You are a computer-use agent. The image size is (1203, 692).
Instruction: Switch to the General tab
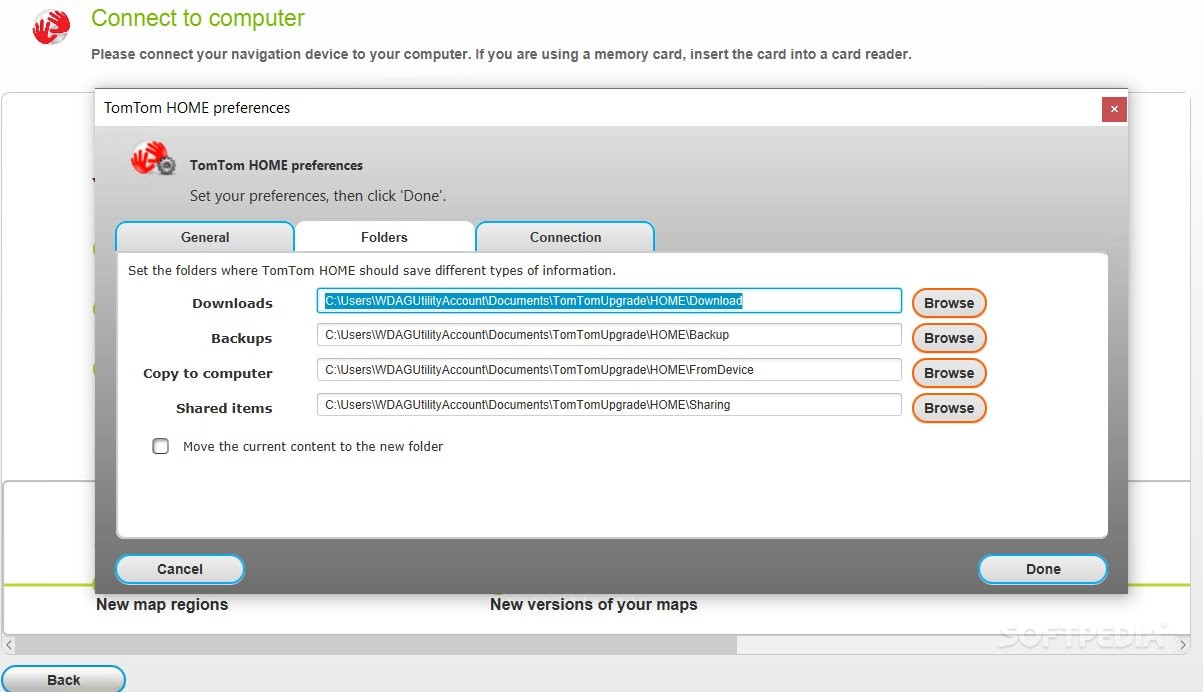[x=205, y=237]
